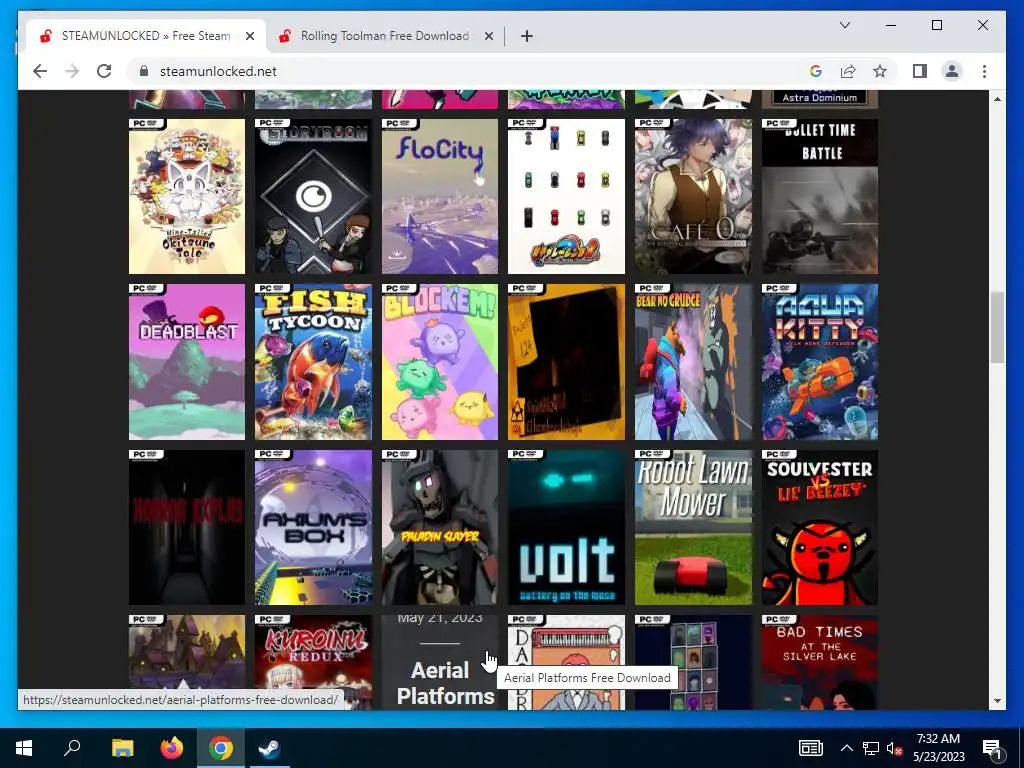This screenshot has width=1024, height=768.
Task: Open the Nine-Tailed Okitsune Tale game cover
Action: (x=187, y=196)
